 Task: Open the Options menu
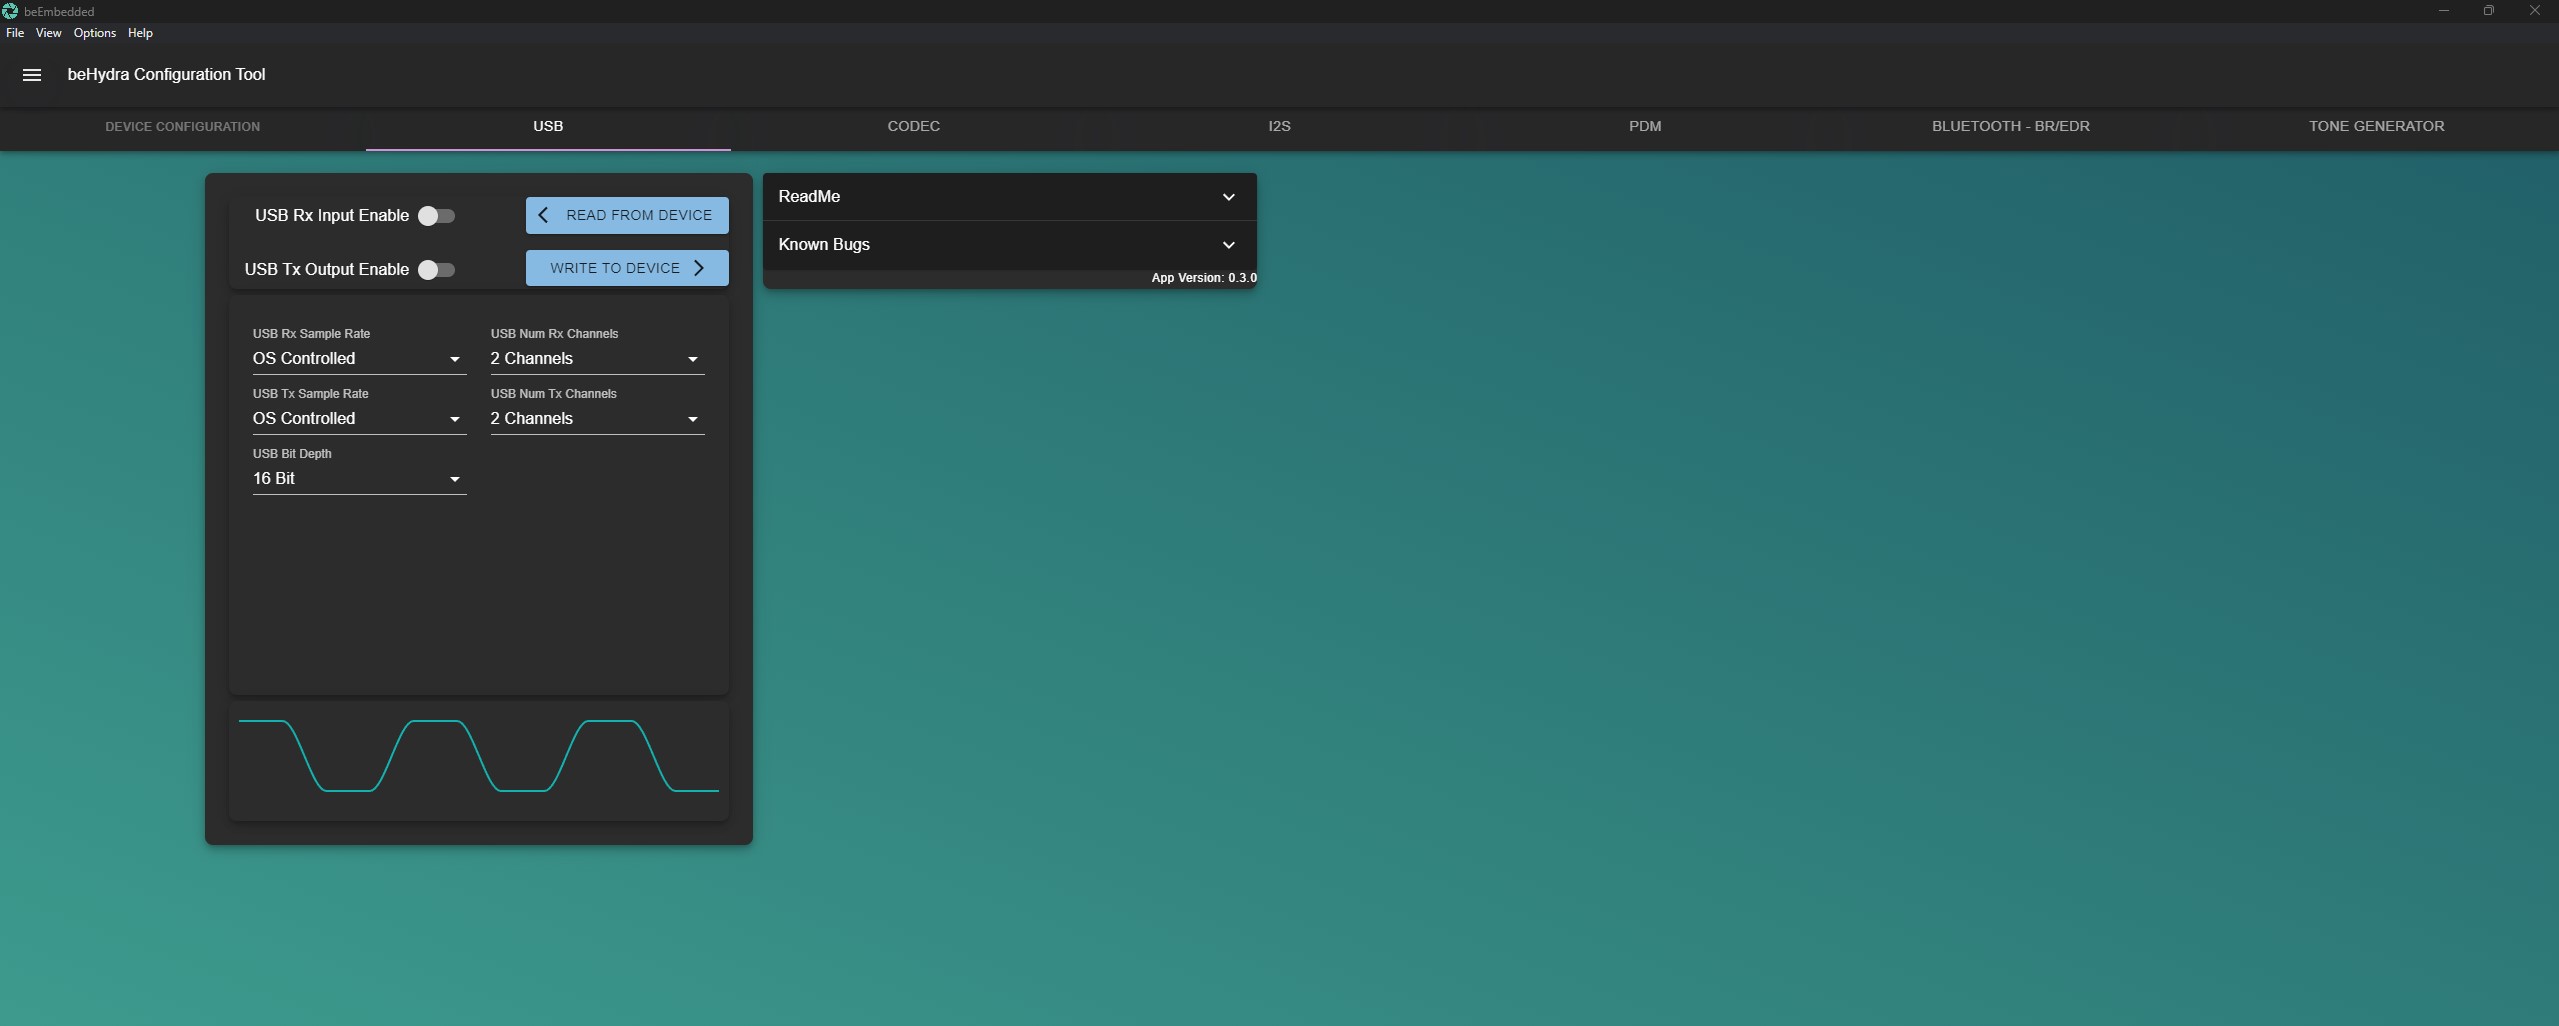[94, 33]
